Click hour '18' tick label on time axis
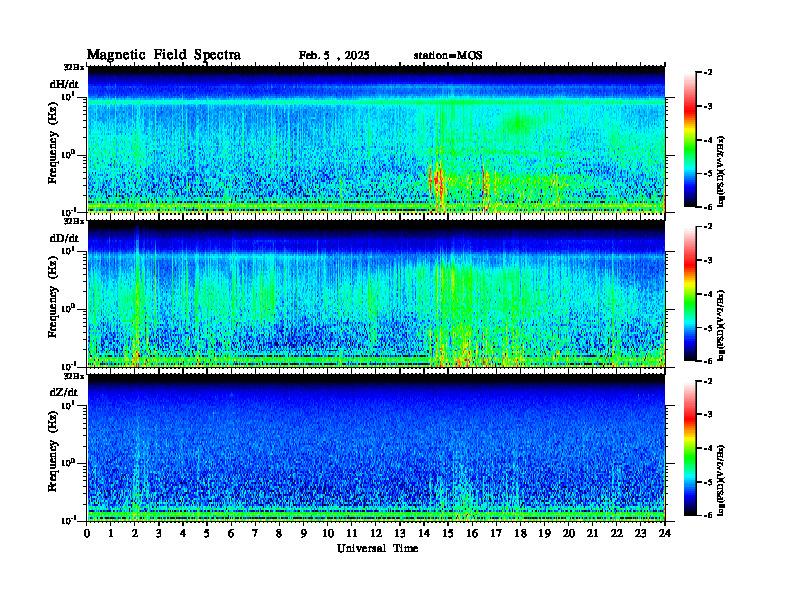 click(x=520, y=534)
